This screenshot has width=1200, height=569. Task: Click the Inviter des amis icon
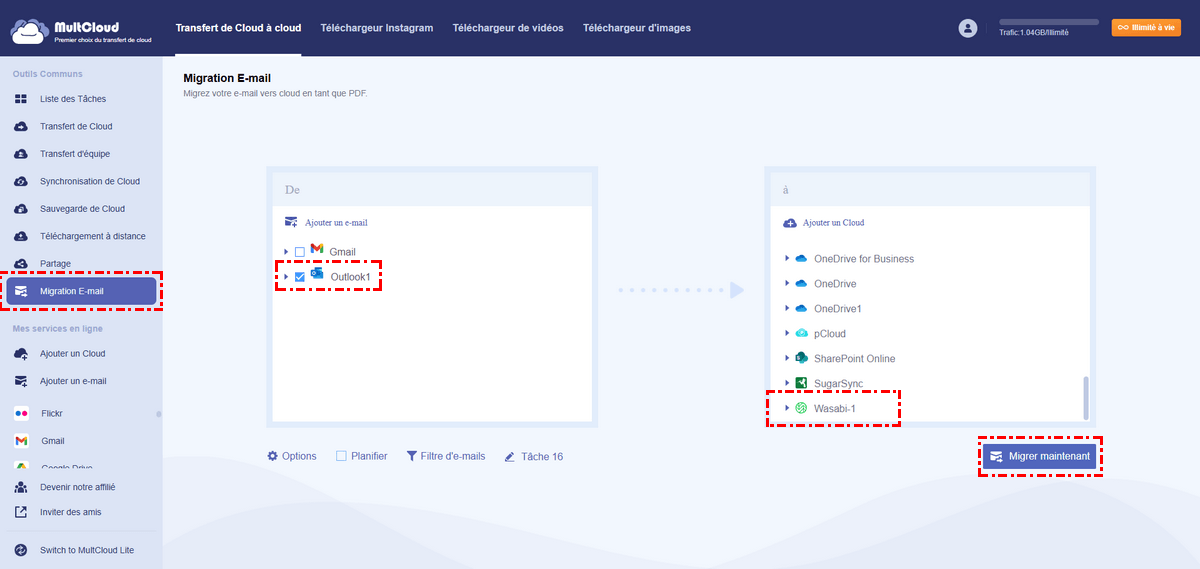(21, 512)
